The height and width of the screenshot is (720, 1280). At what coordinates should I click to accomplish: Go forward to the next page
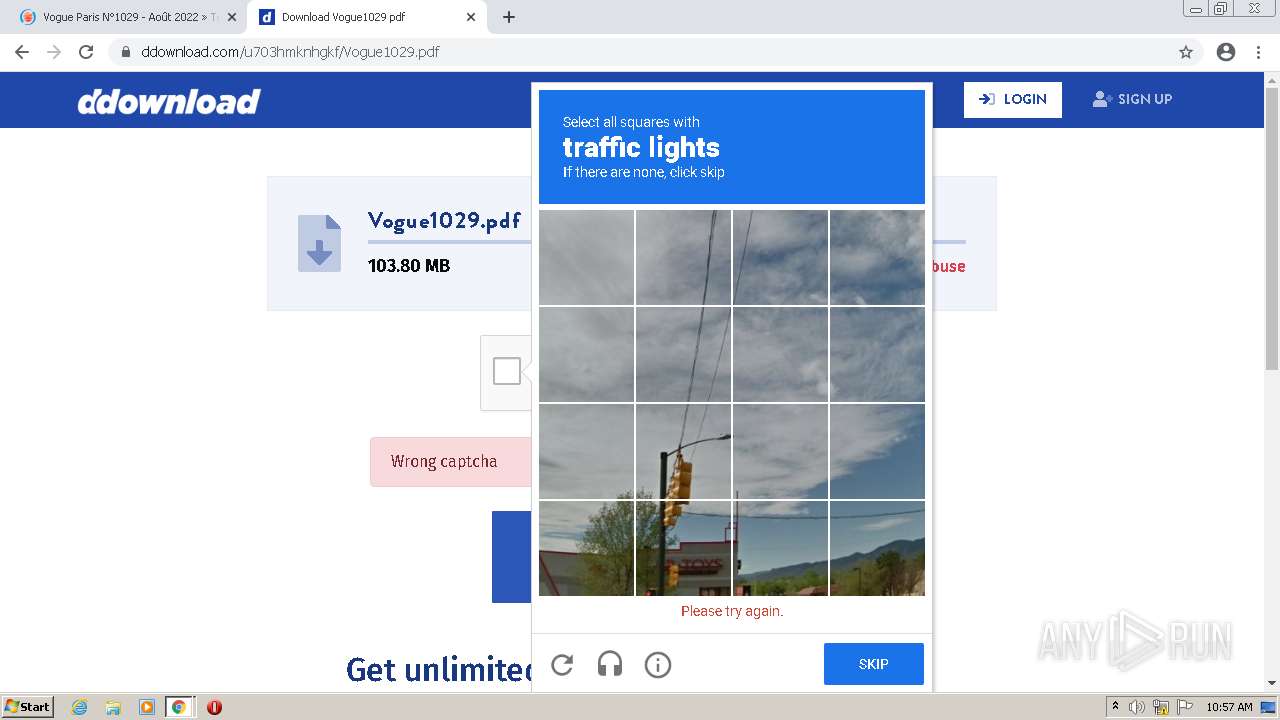coord(54,52)
